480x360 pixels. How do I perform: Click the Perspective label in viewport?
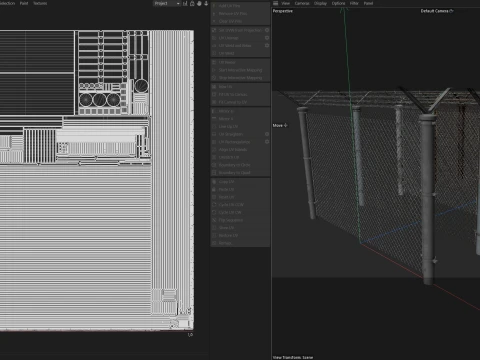pyautogui.click(x=283, y=11)
